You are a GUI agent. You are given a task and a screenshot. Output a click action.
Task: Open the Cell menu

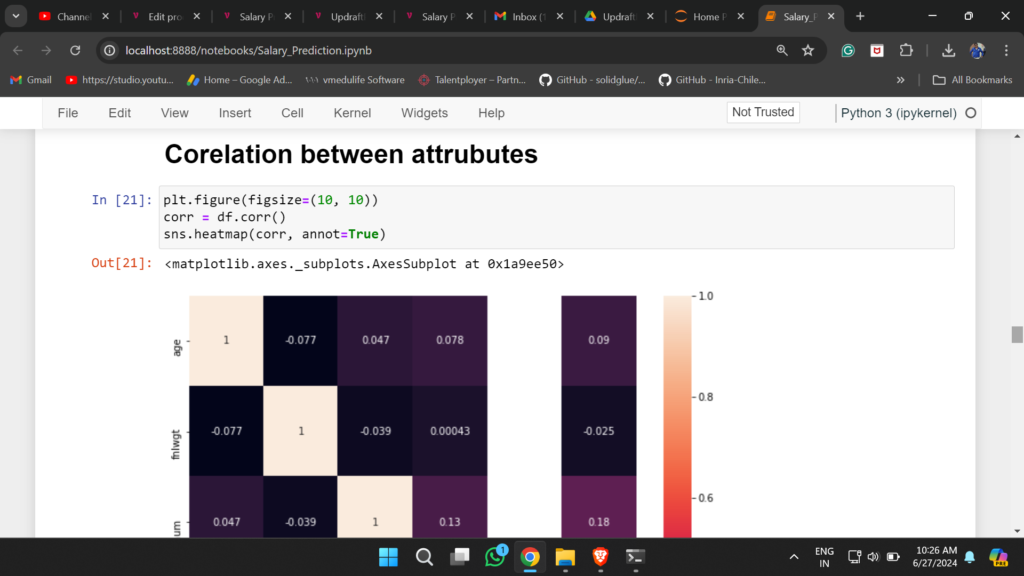[x=292, y=113]
